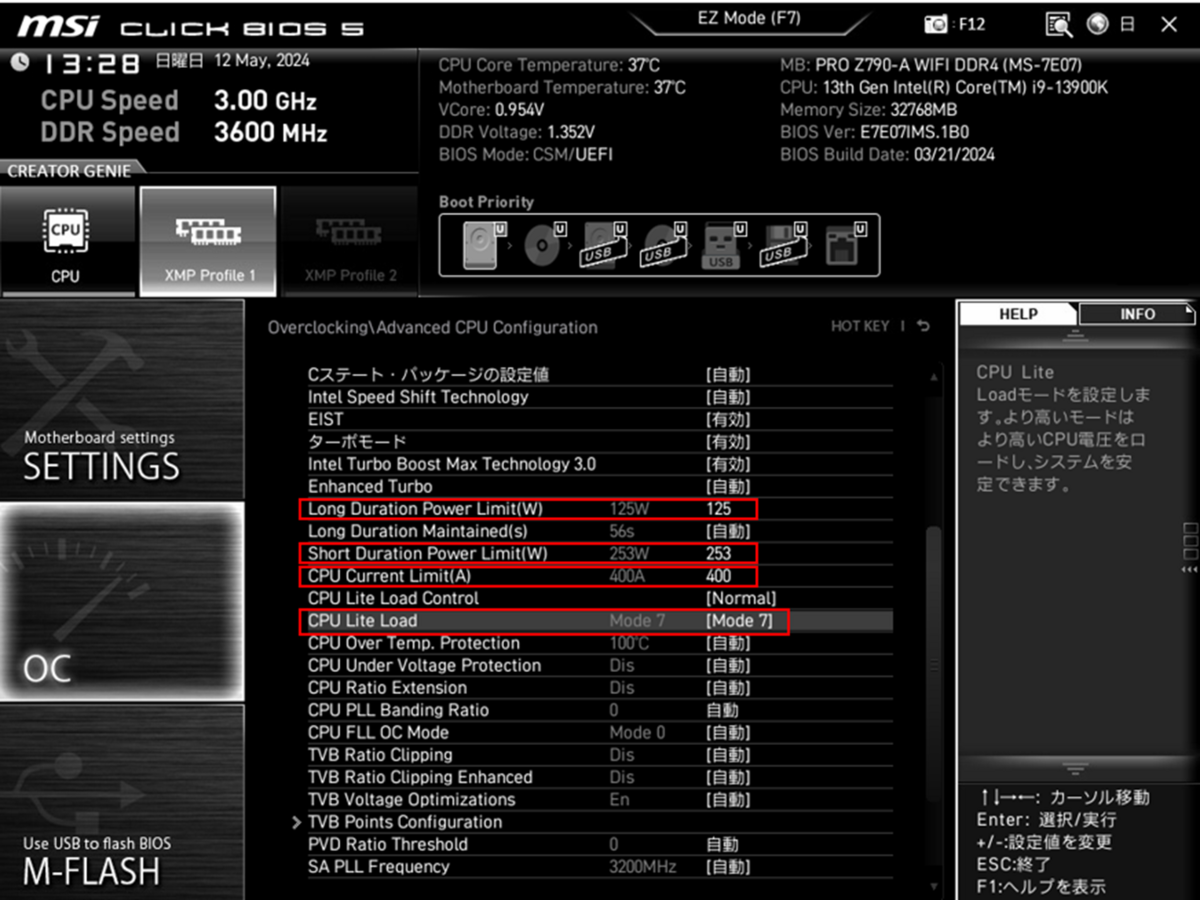Toggle the TVB Ratio Clipping value
The height and width of the screenshot is (900, 1200).
click(x=728, y=755)
